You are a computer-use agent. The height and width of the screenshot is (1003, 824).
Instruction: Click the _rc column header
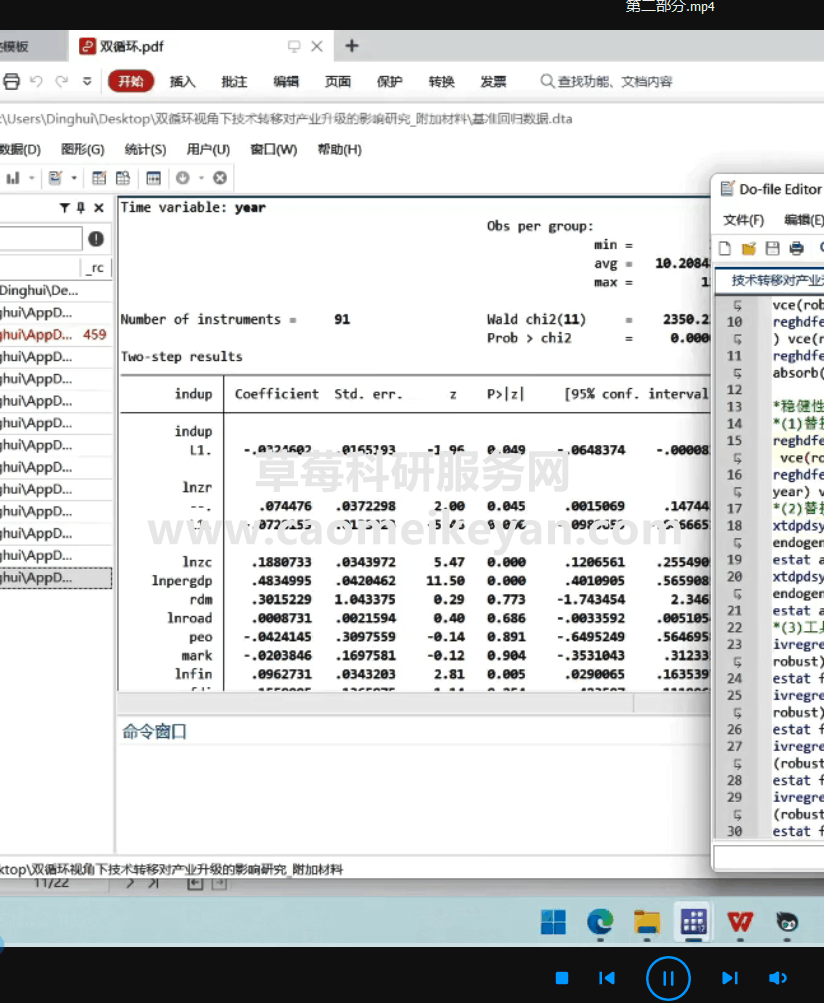click(95, 268)
